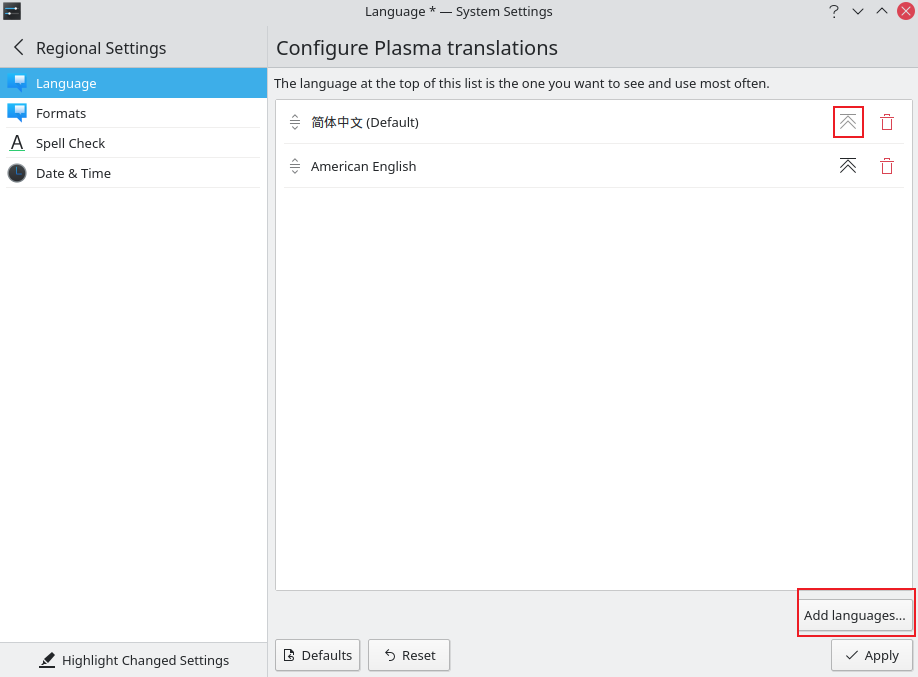Screen dimensions: 918x677
Task: Toggle Highlight Changed Settings
Action: 134,660
